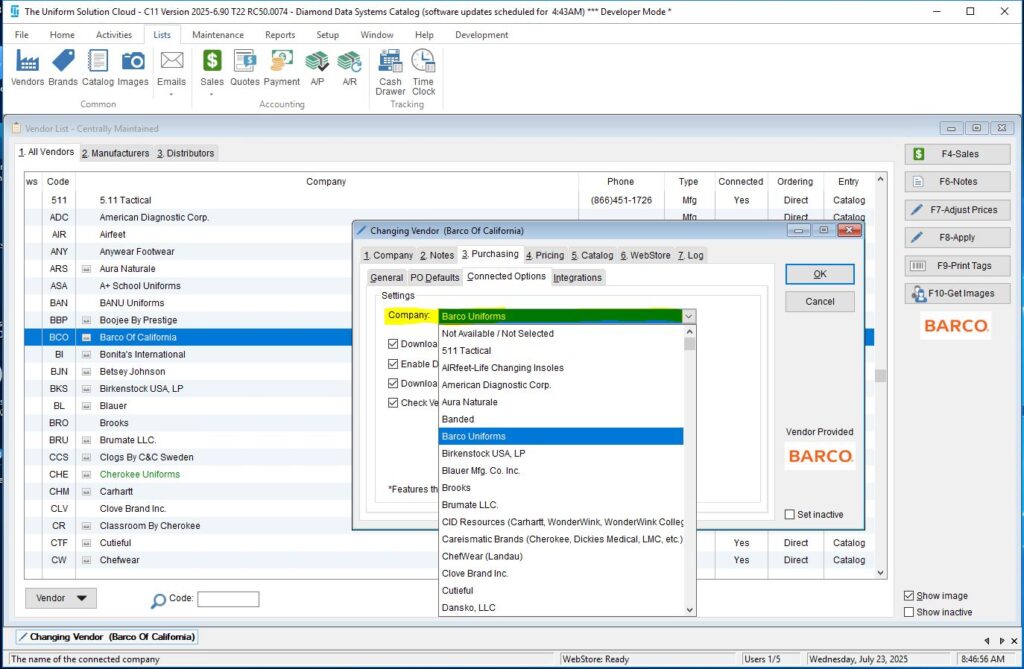Open the Cash Drawer icon

[x=390, y=62]
